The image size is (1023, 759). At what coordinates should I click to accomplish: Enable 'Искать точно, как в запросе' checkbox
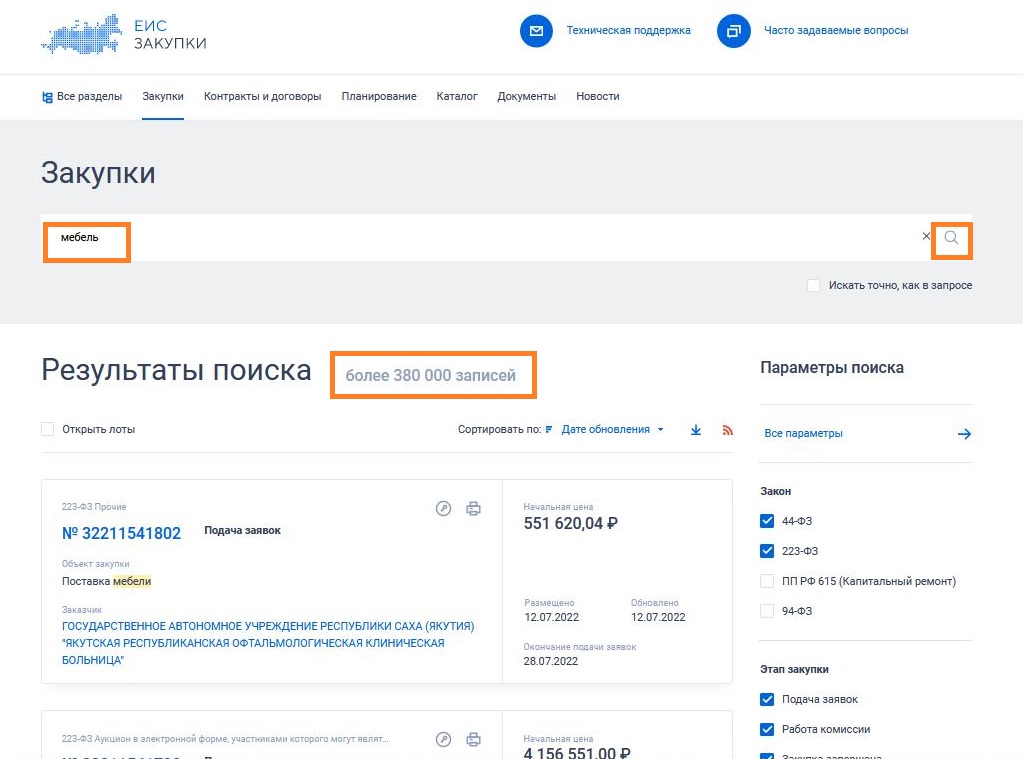[x=813, y=286]
